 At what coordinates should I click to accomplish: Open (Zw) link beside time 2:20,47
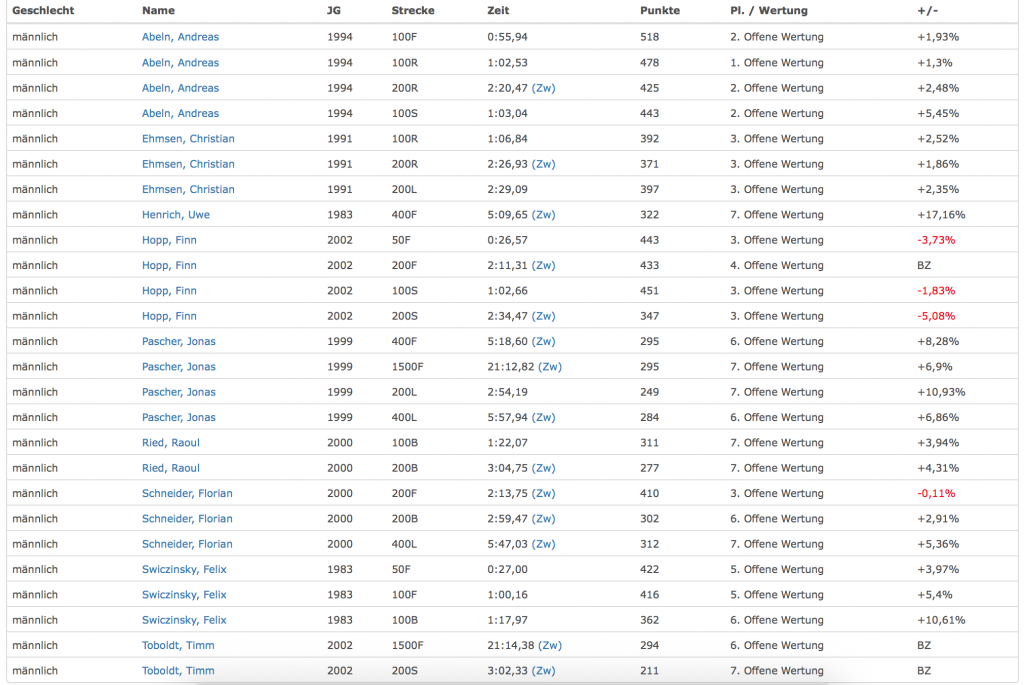(x=543, y=88)
